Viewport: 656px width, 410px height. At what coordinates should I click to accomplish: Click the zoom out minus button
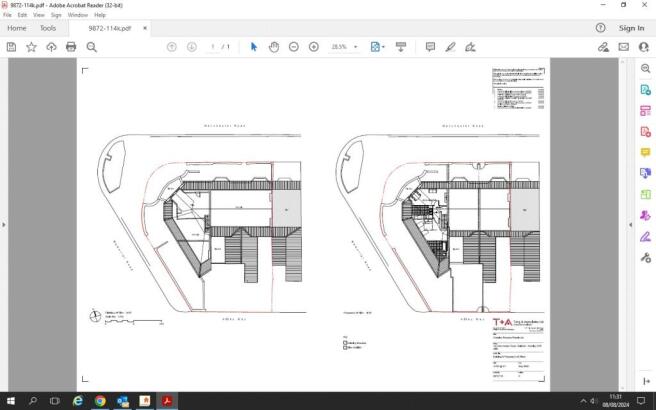(x=294, y=47)
